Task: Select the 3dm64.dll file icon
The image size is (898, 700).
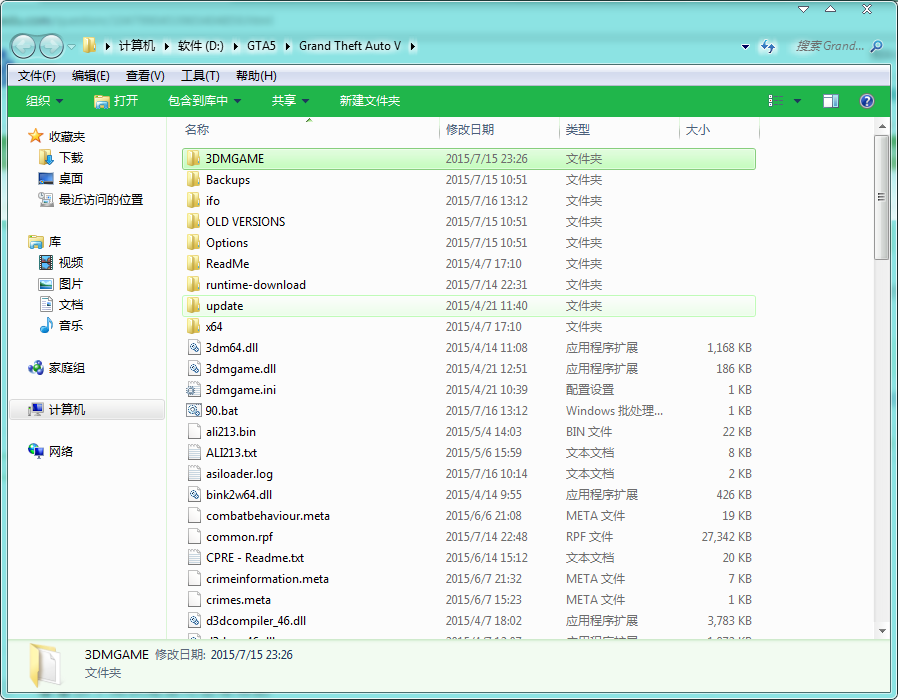Action: [194, 348]
